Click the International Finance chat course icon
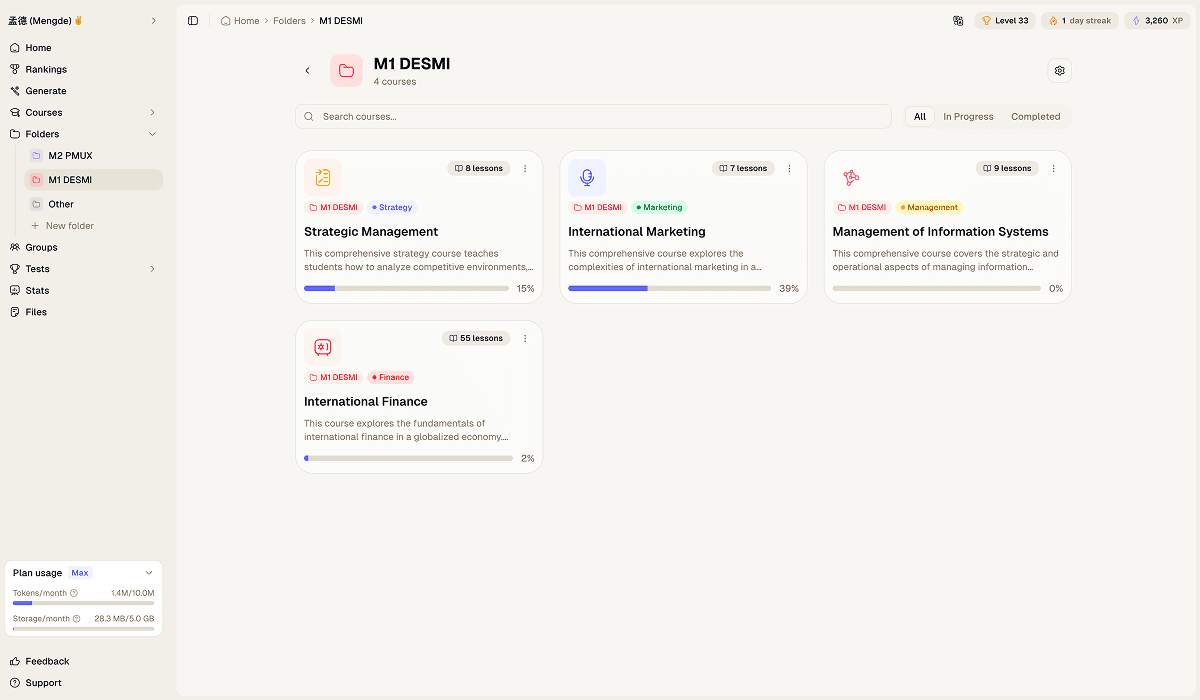Viewport: 1200px width, 700px height. point(322,347)
